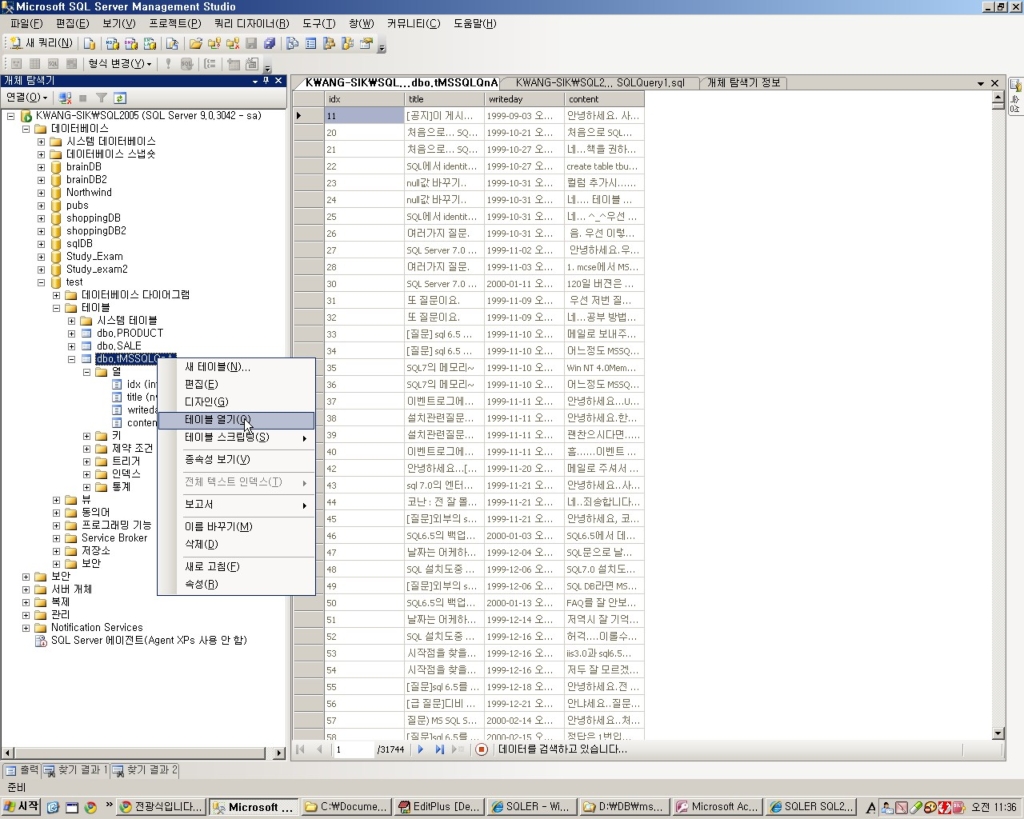Switch to the SQLQuery1.sql tab
The width and height of the screenshot is (1024, 819).
point(600,83)
